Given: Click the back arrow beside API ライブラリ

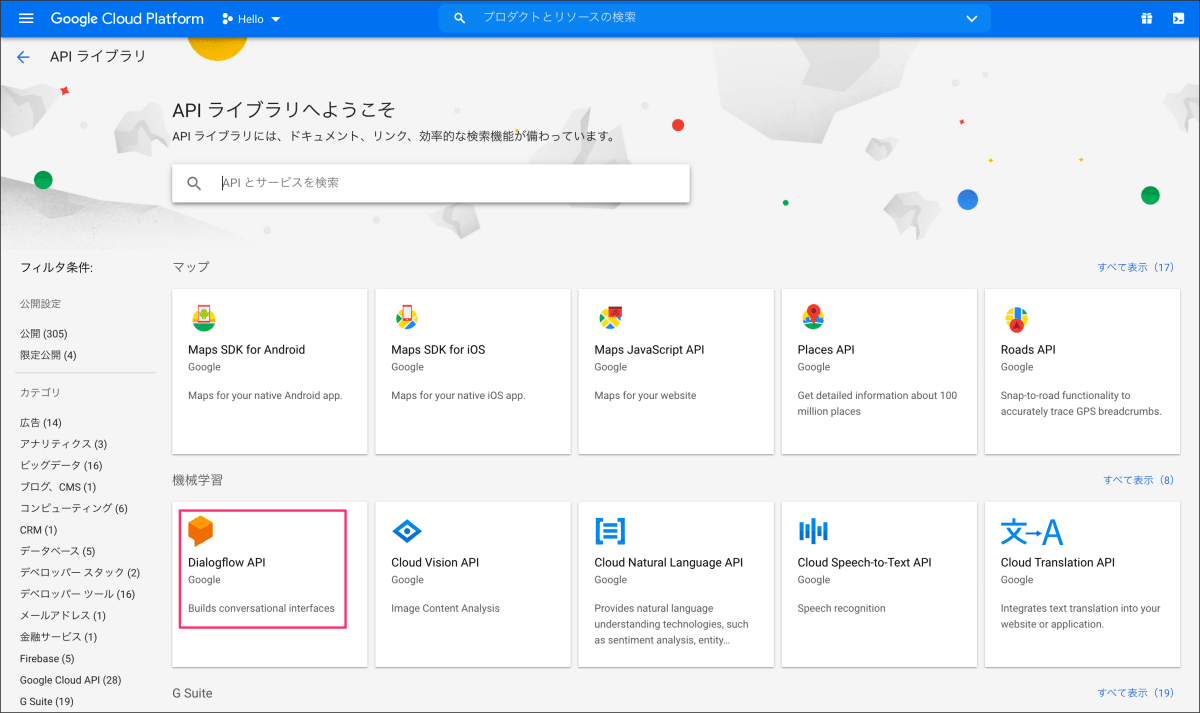Looking at the screenshot, I should [x=23, y=57].
